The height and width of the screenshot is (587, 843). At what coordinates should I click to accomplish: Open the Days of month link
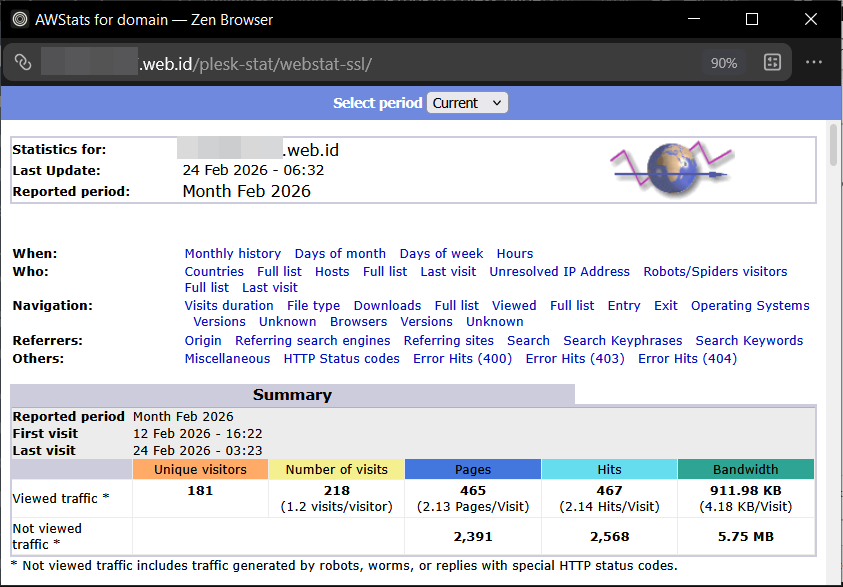[340, 254]
